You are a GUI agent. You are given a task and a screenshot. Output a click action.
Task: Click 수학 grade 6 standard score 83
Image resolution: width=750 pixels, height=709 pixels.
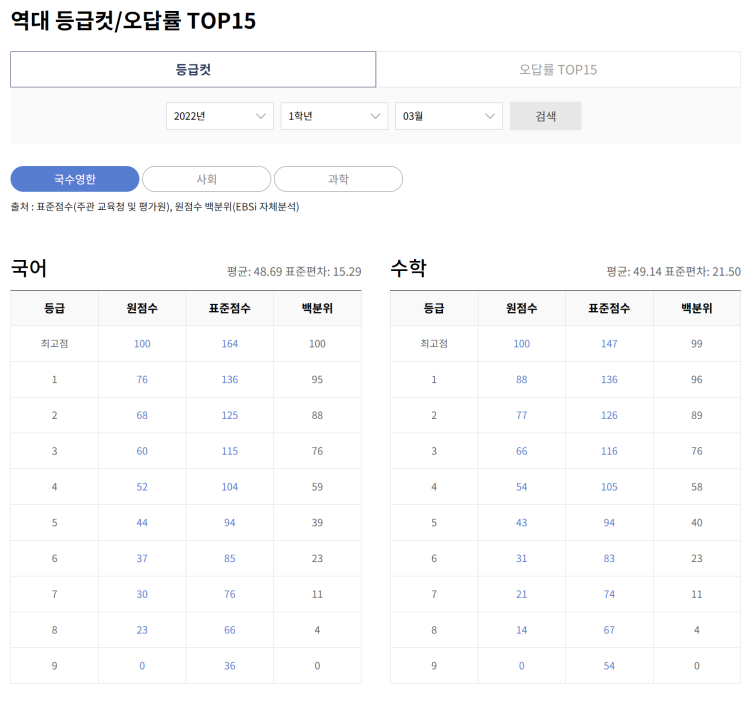coord(609,558)
